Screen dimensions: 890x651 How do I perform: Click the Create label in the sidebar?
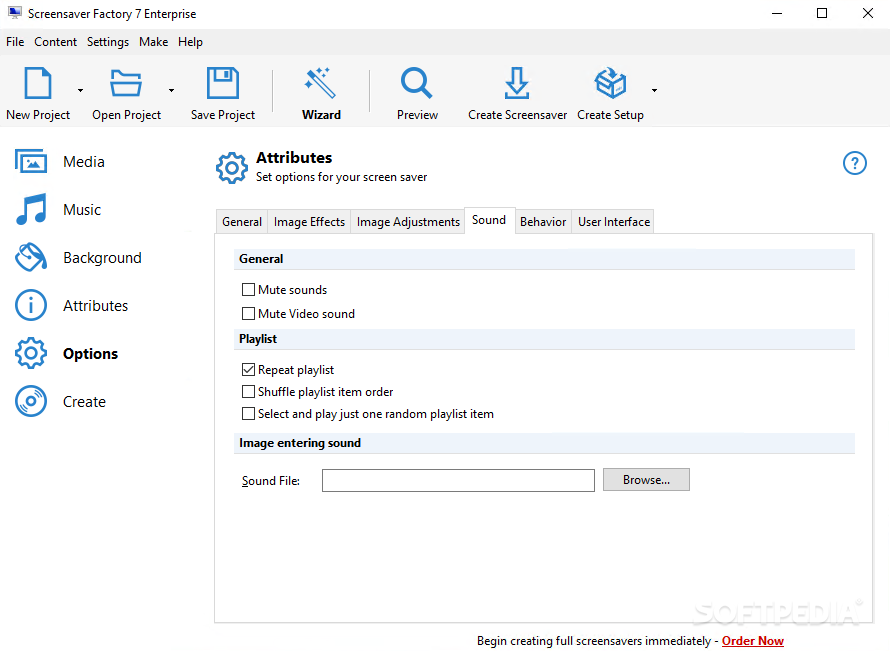click(x=84, y=401)
